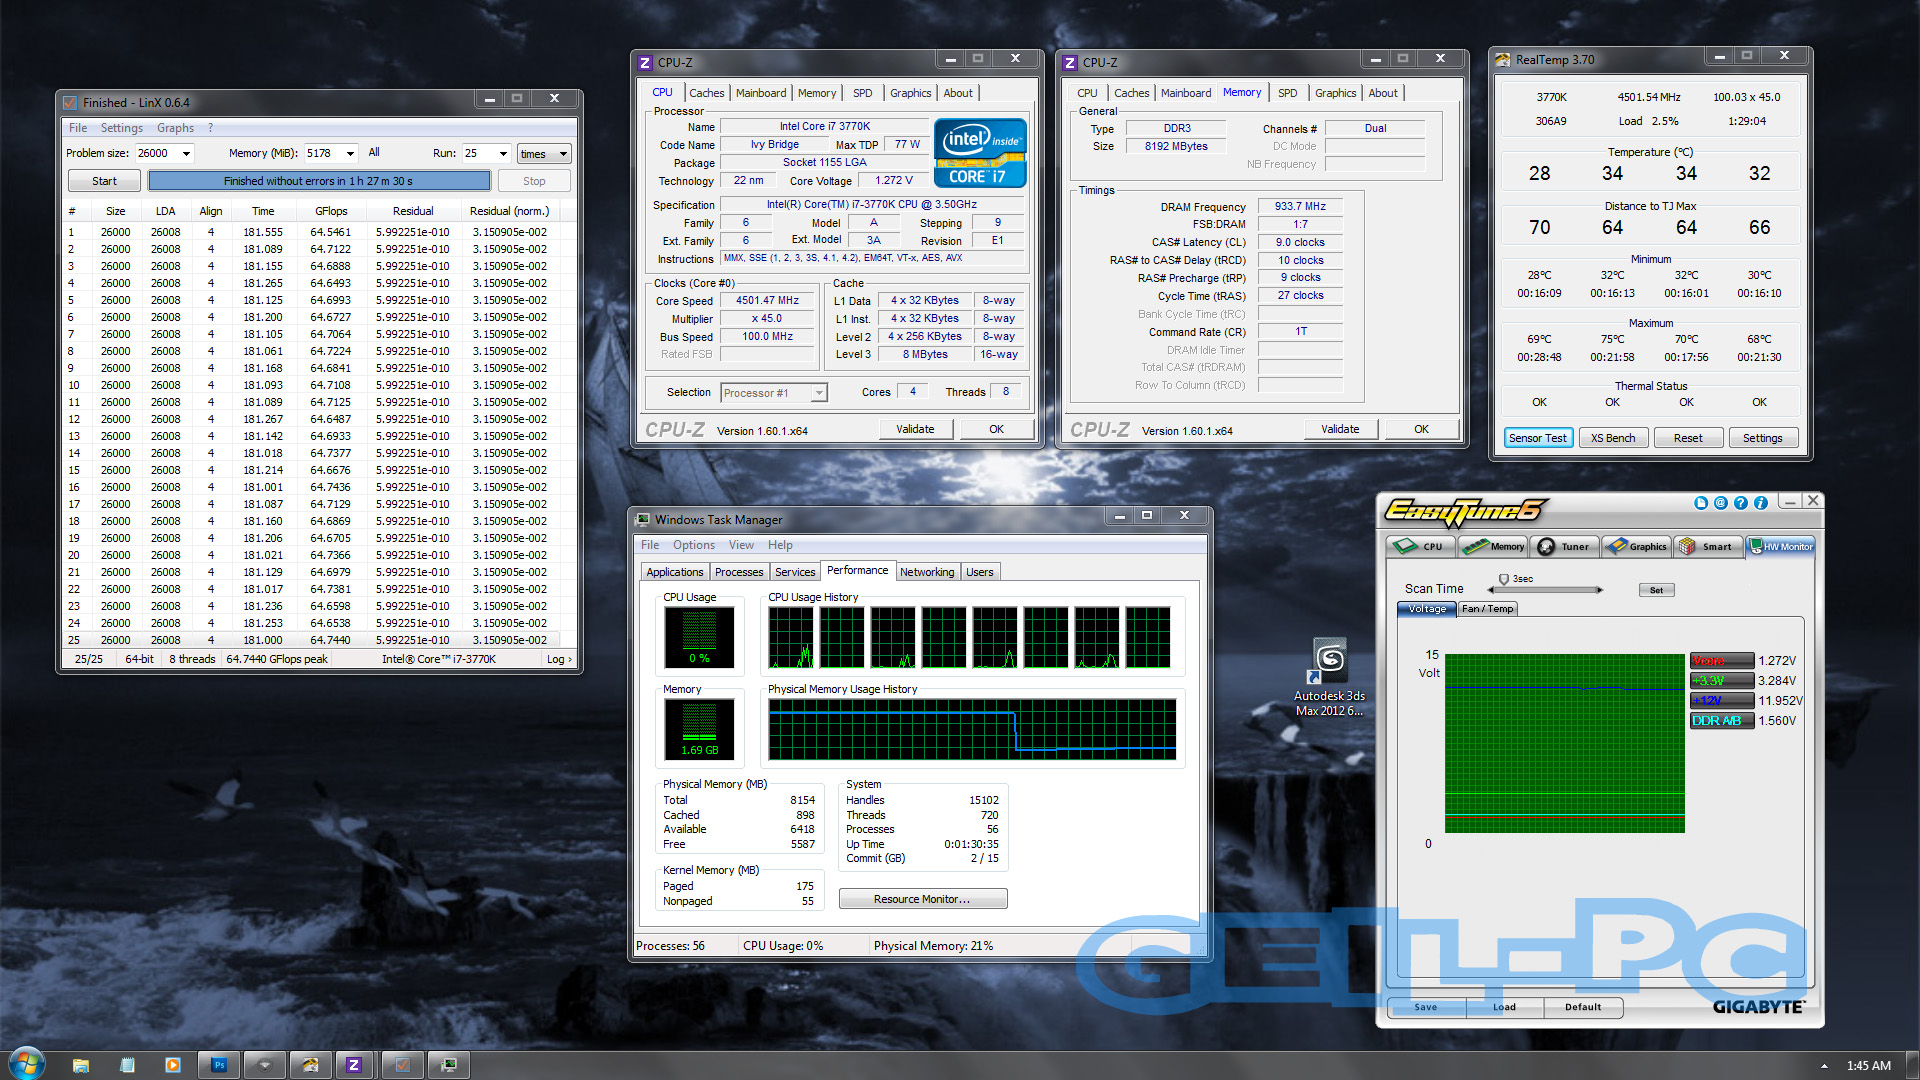Open the Problem size dropdown in LinX

click(186, 154)
